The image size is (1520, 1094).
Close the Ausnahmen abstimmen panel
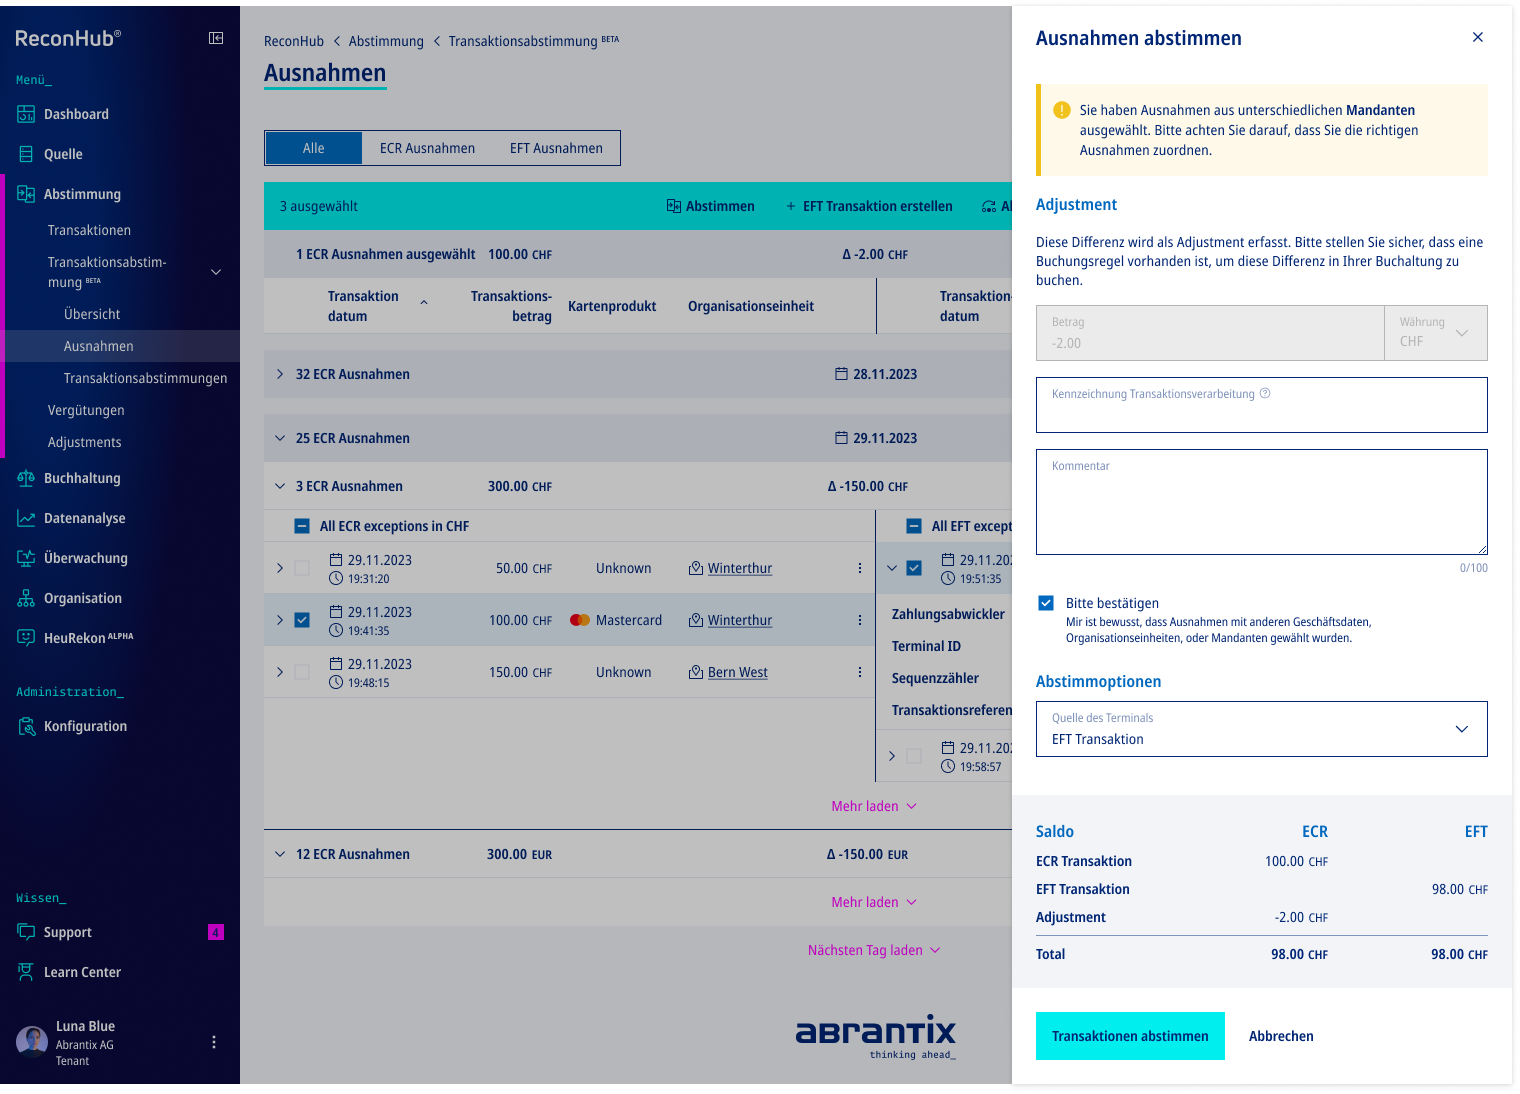1478,37
